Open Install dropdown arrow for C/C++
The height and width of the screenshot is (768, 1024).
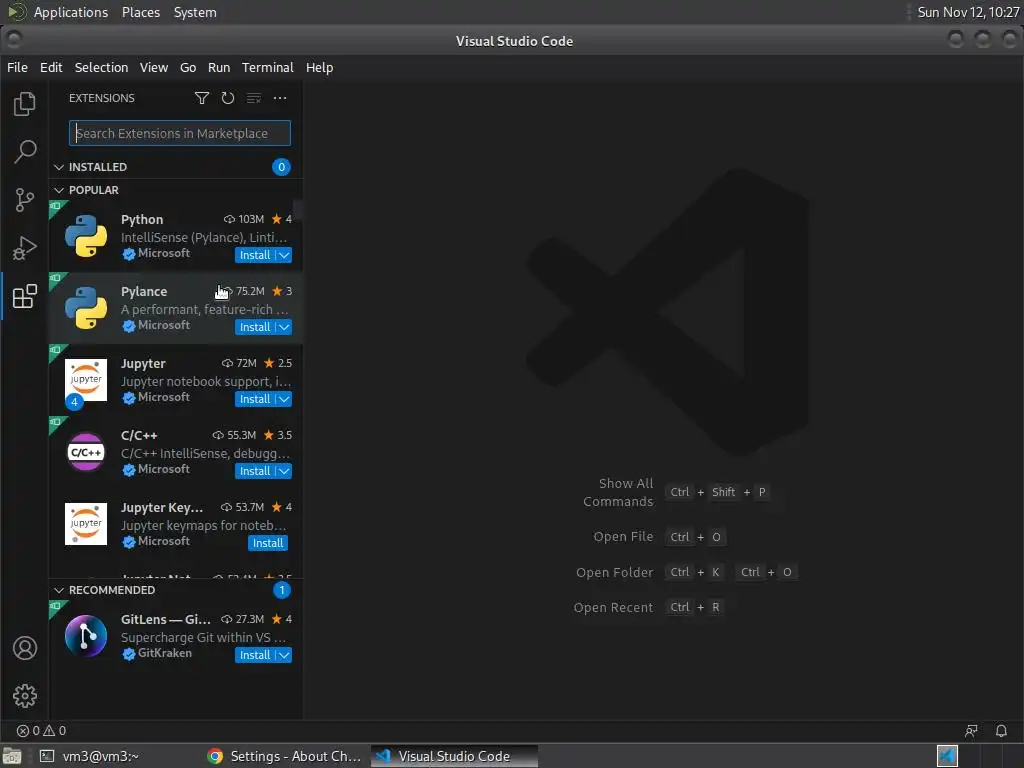284,471
